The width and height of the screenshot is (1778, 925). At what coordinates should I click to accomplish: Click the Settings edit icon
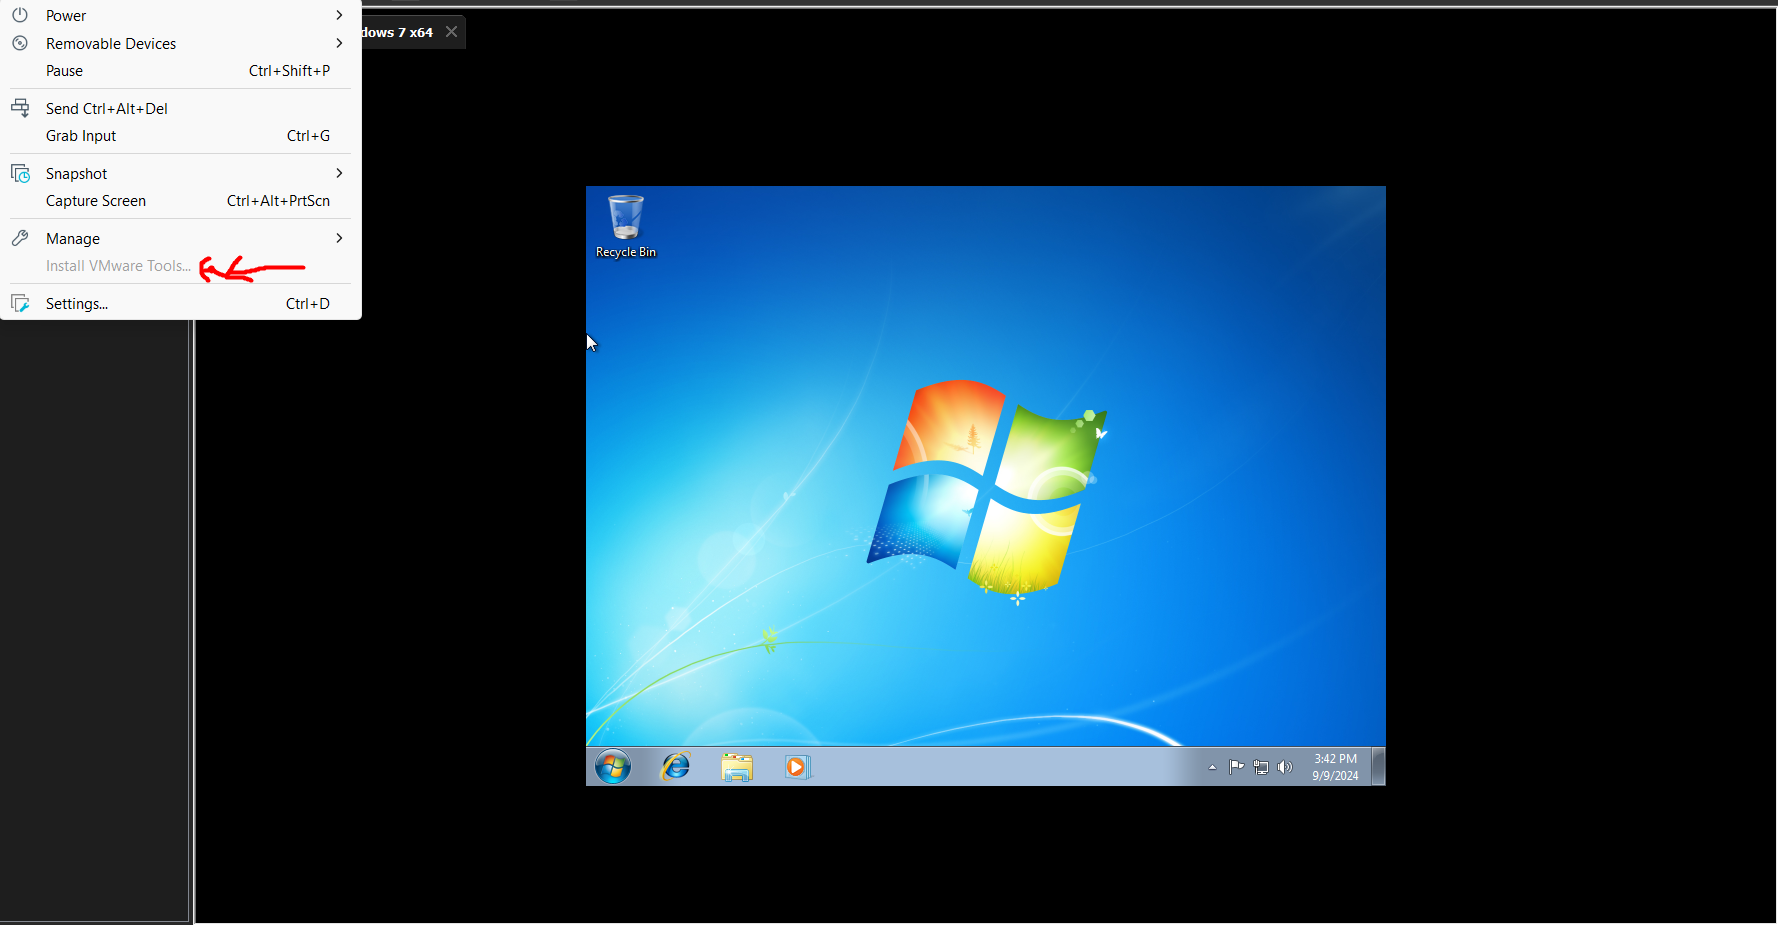pos(20,303)
